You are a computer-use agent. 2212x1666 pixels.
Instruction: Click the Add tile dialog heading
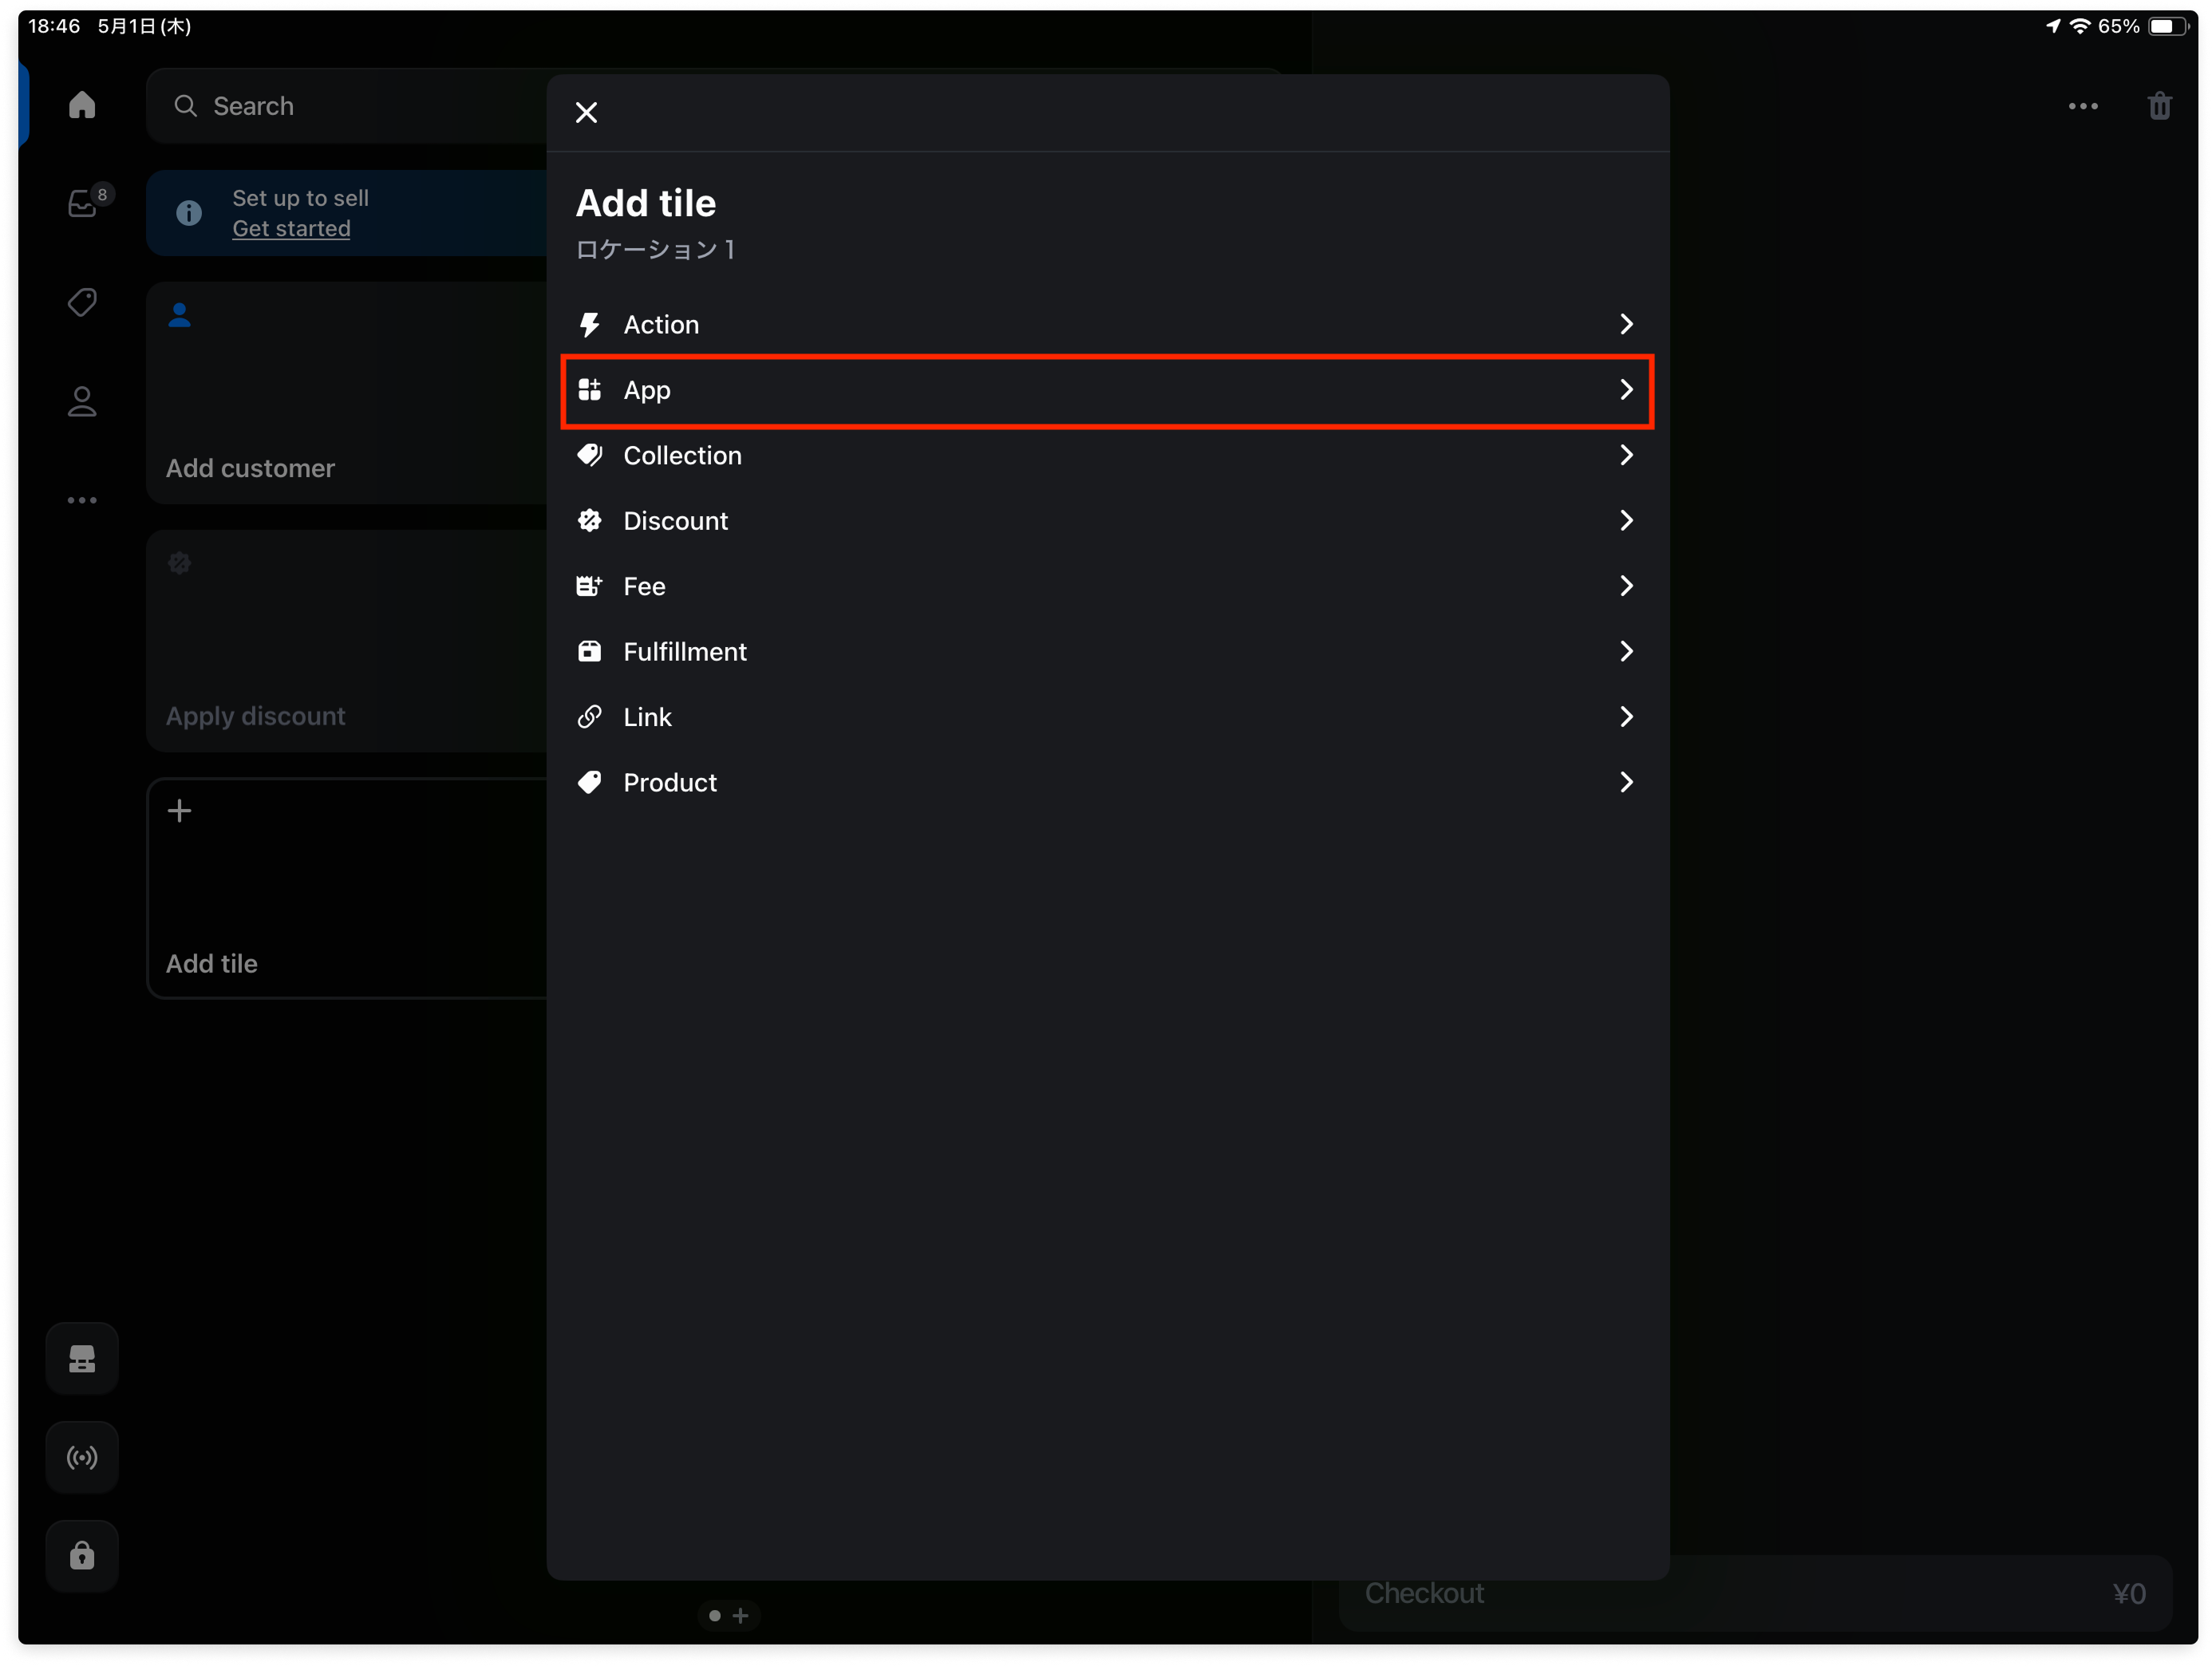coord(646,203)
